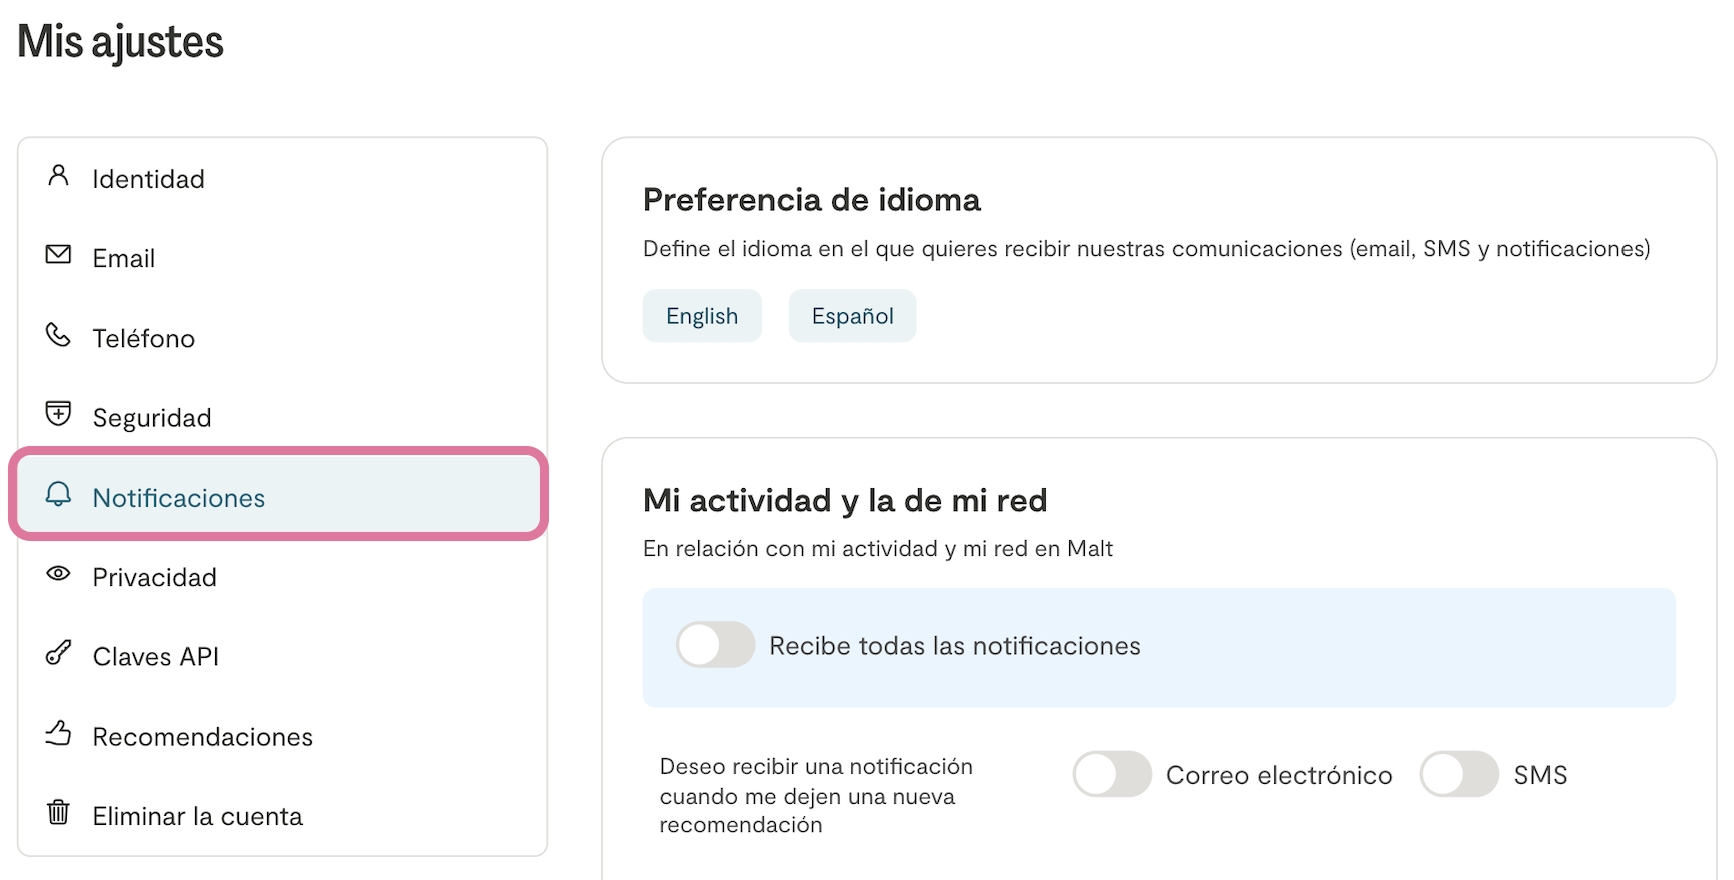
Task: Choose English as language preference
Action: point(702,316)
